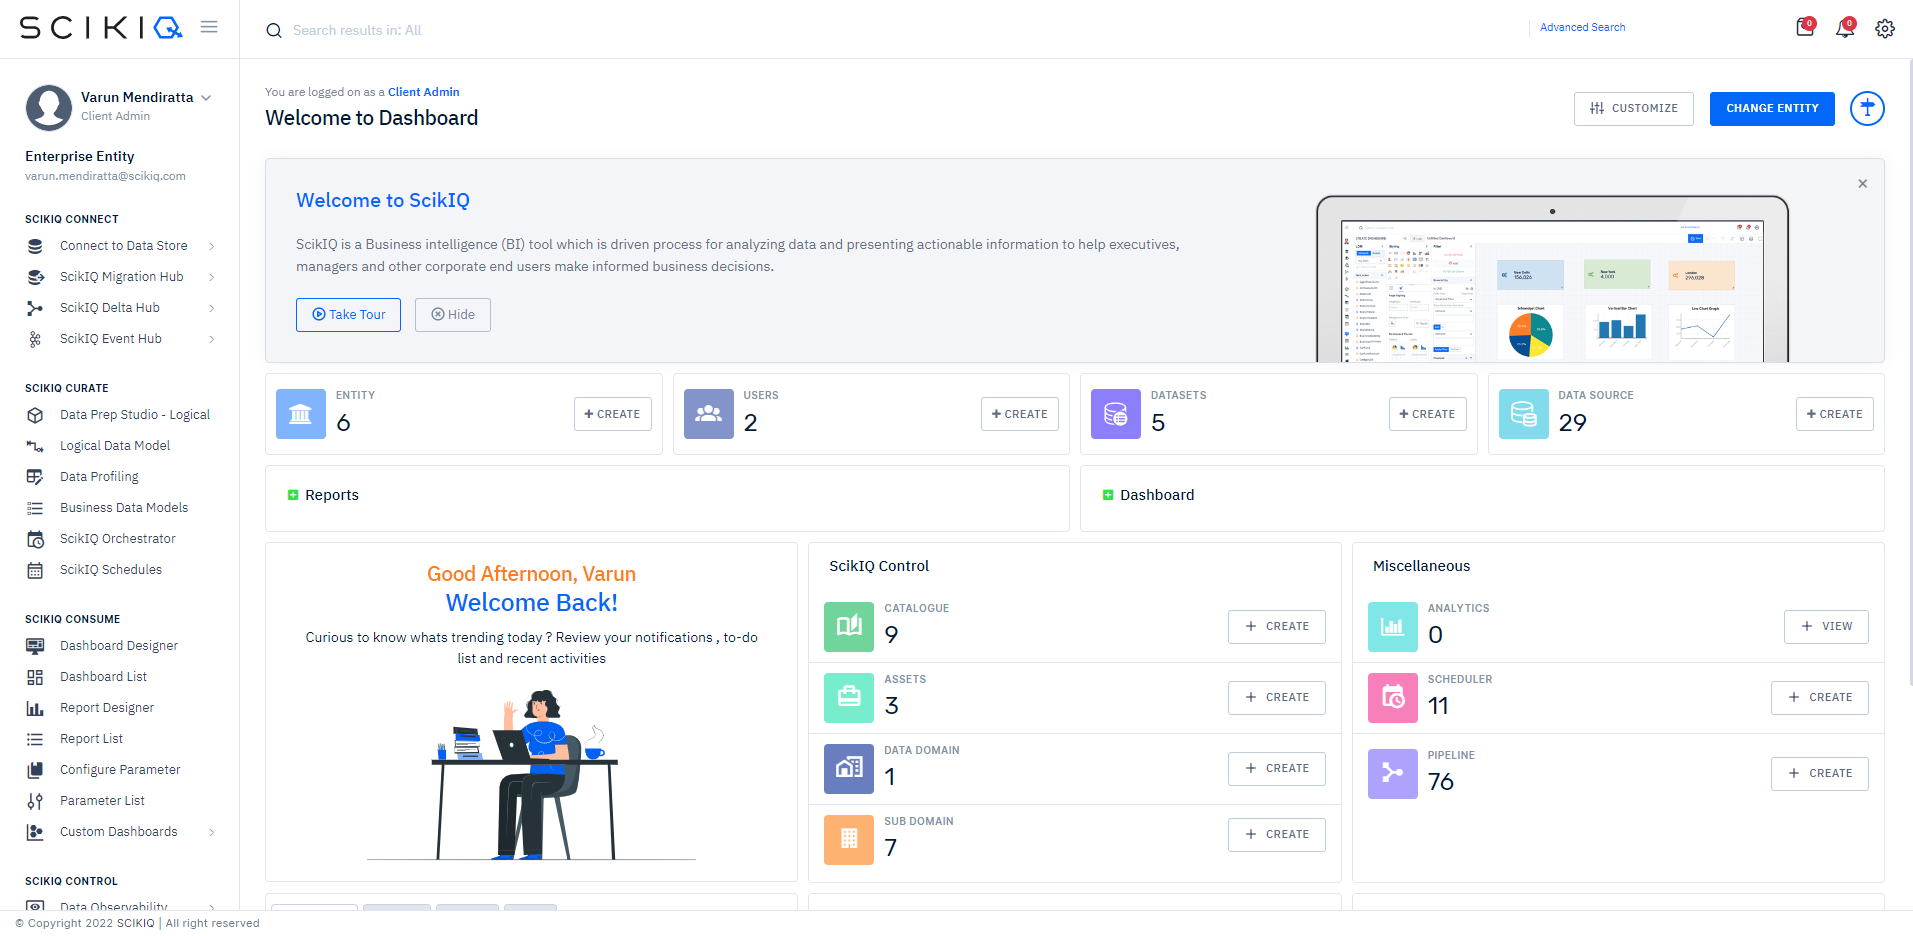
Task: Click the Change Entity button
Action: point(1772,109)
